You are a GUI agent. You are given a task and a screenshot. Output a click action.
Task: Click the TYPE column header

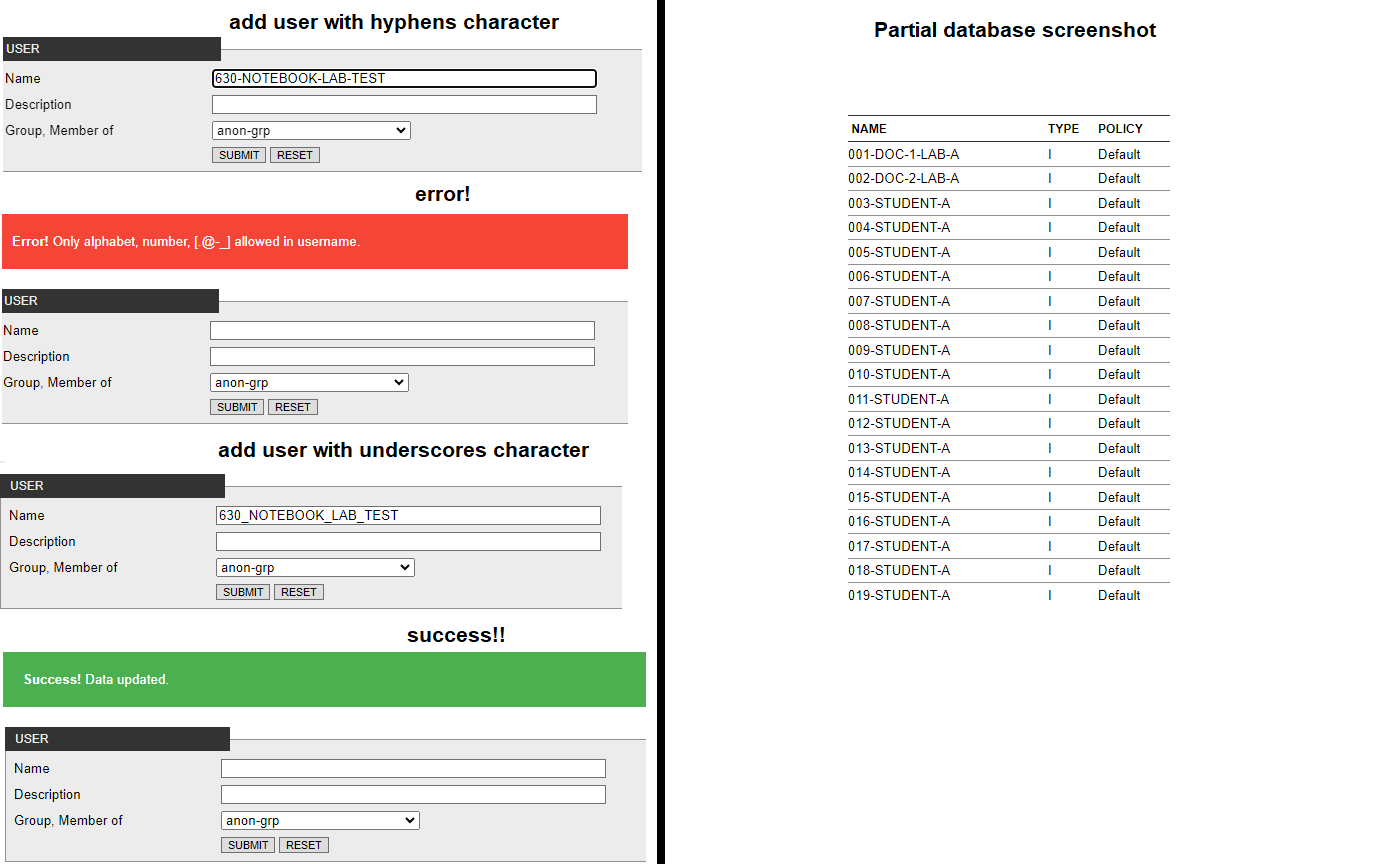[1063, 128]
